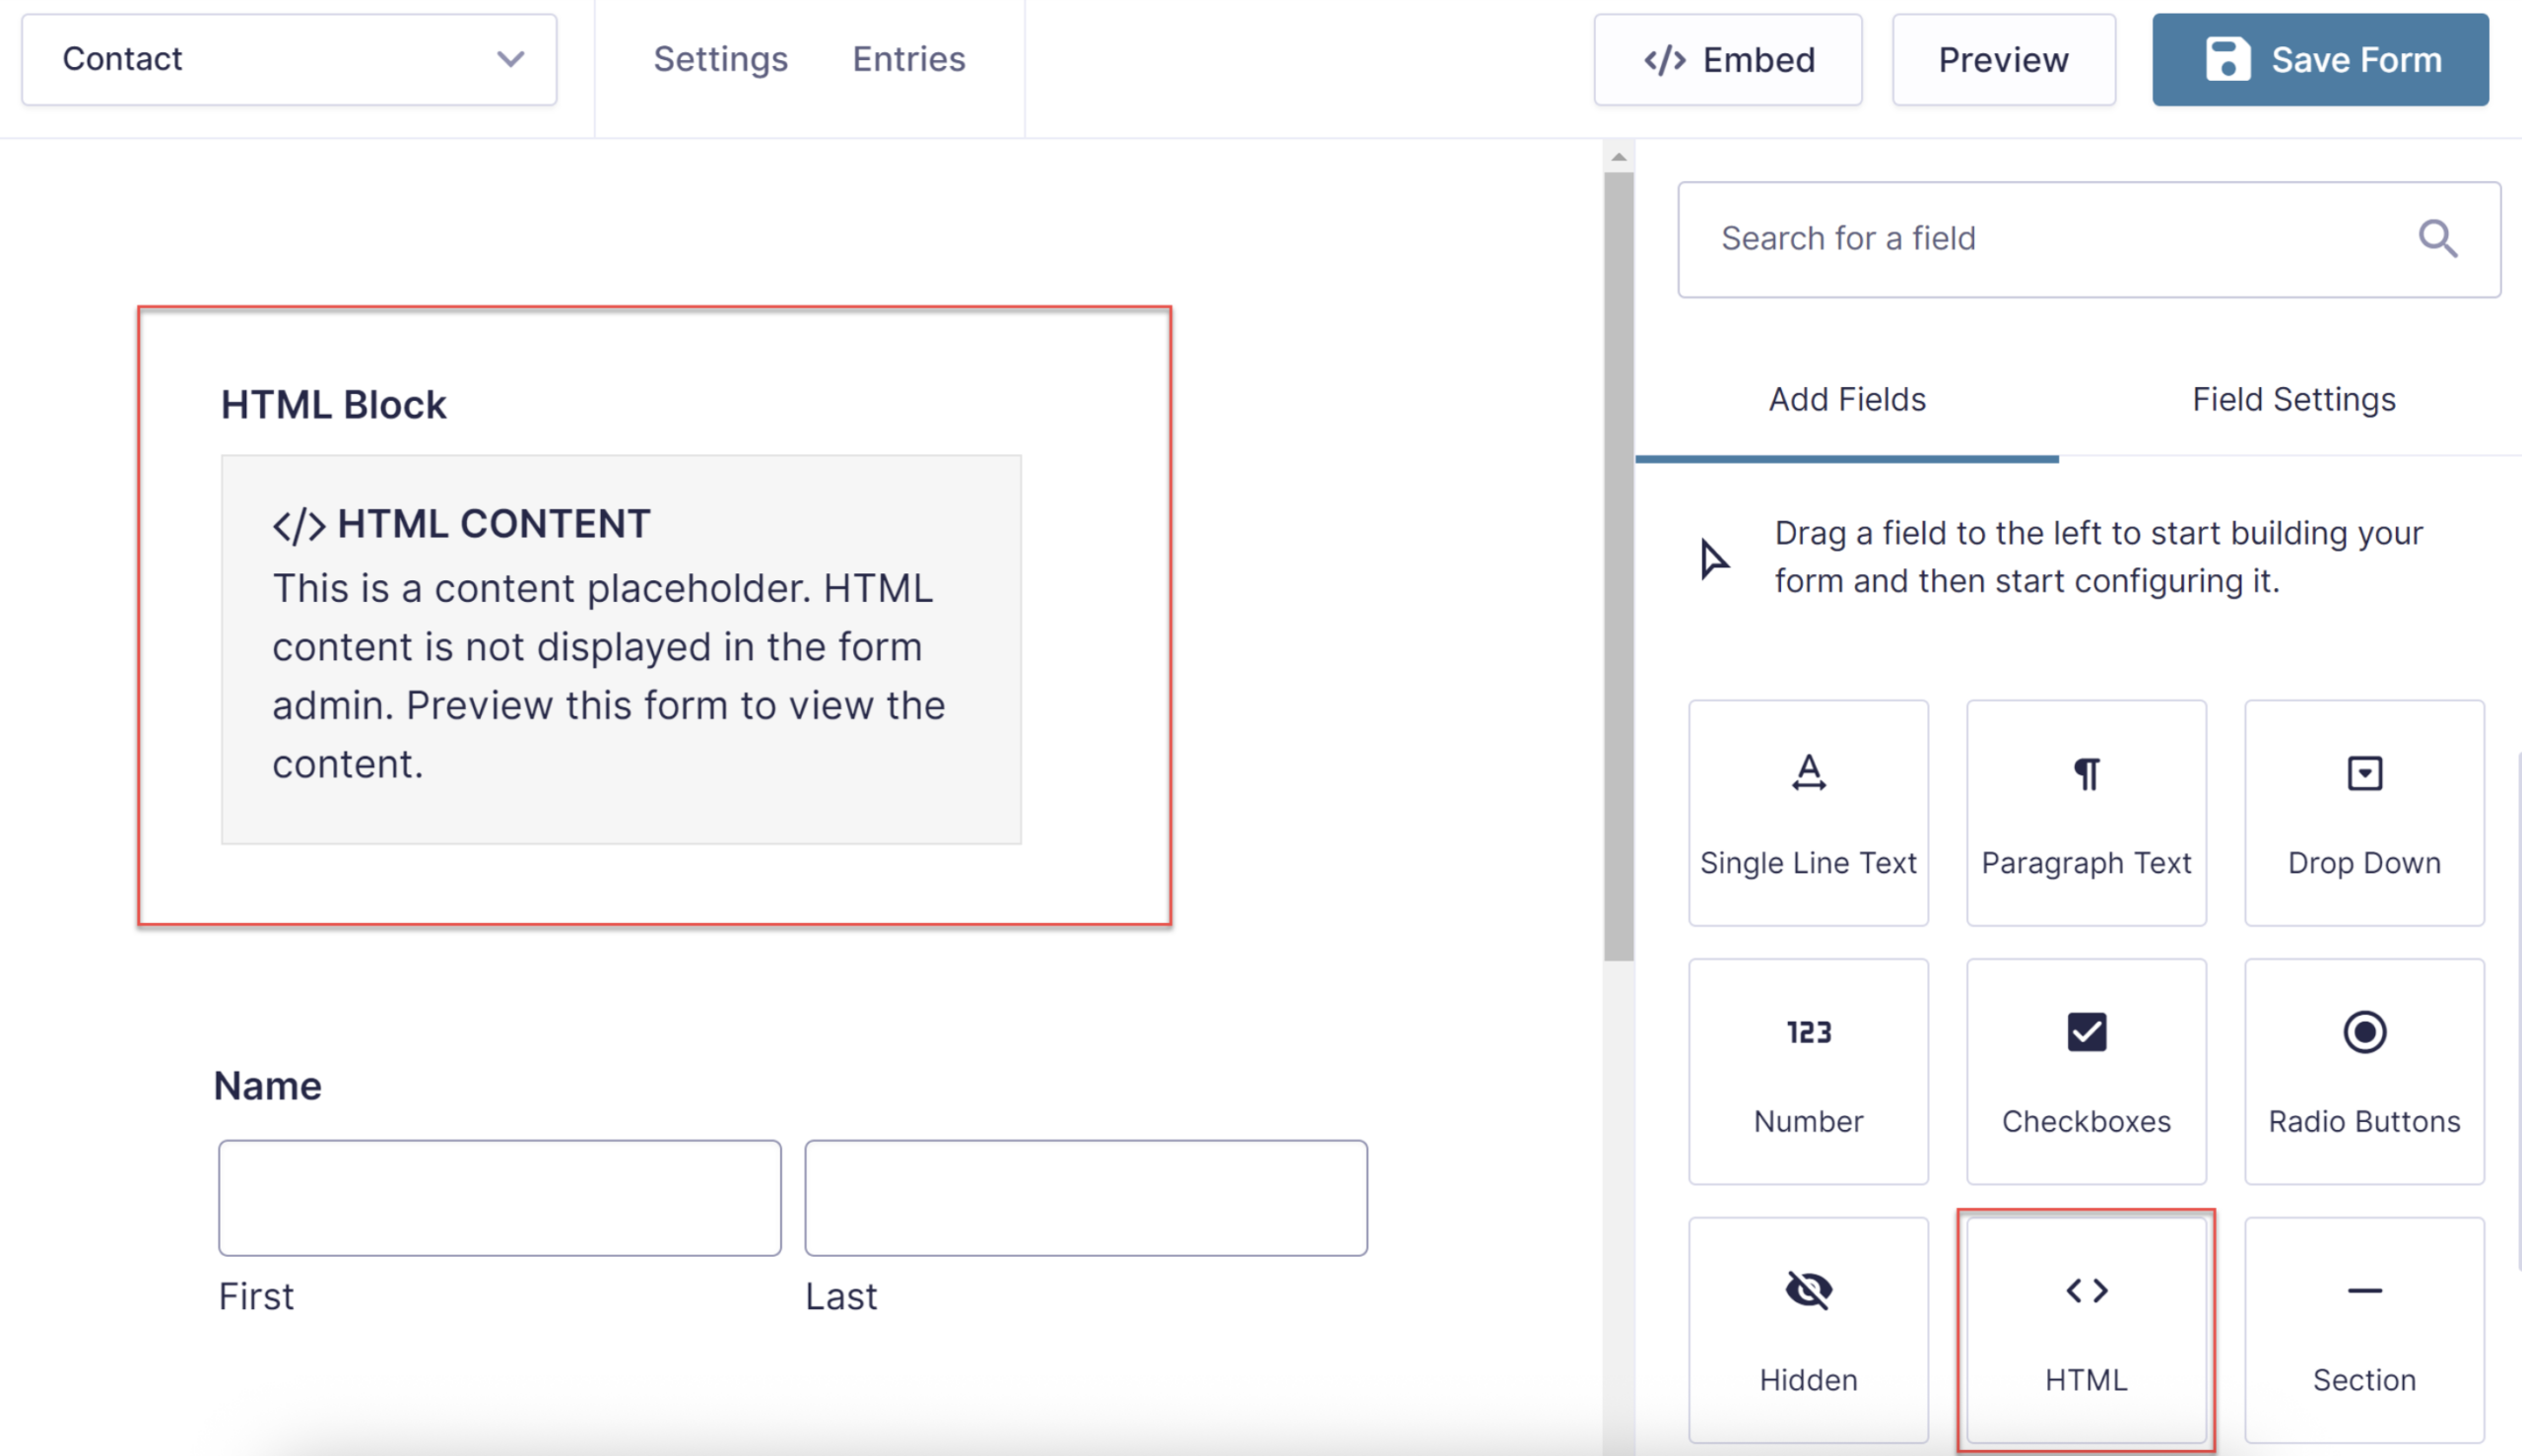The height and width of the screenshot is (1456, 2522).
Task: Click the search magnifier icon
Action: pyautogui.click(x=2437, y=239)
